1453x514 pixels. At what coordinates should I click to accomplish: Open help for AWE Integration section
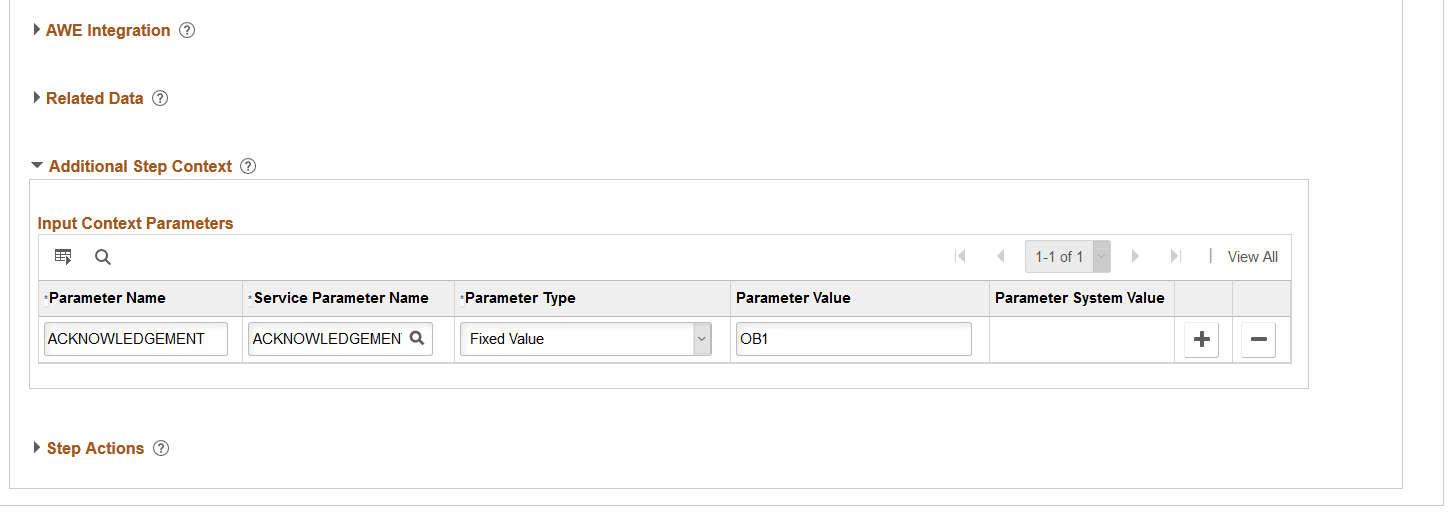click(187, 30)
